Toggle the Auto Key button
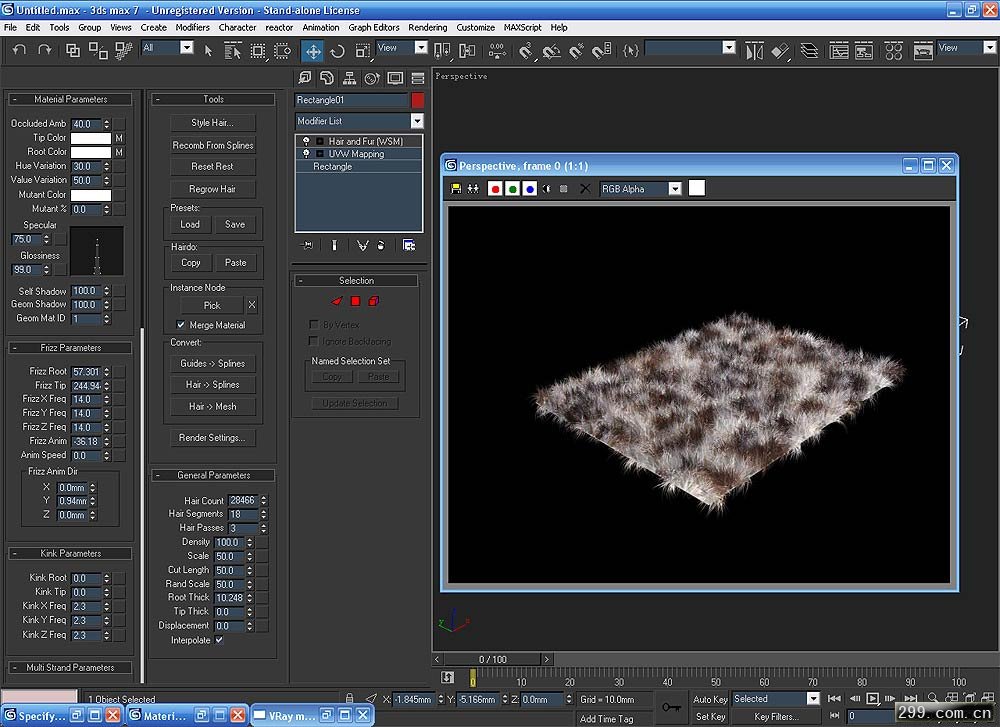 [710, 699]
